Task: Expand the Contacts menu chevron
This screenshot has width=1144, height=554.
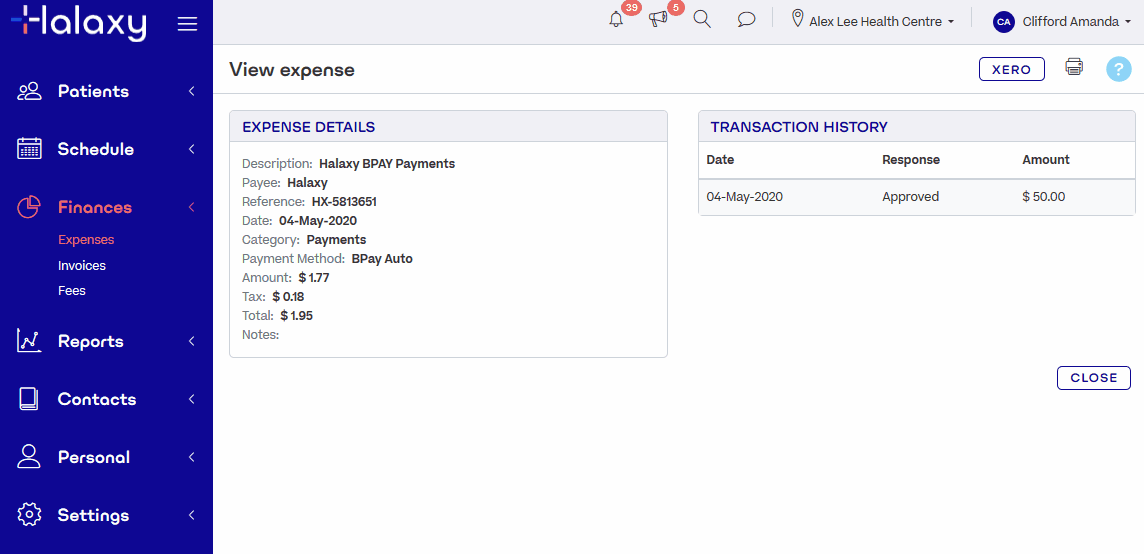Action: [x=192, y=399]
